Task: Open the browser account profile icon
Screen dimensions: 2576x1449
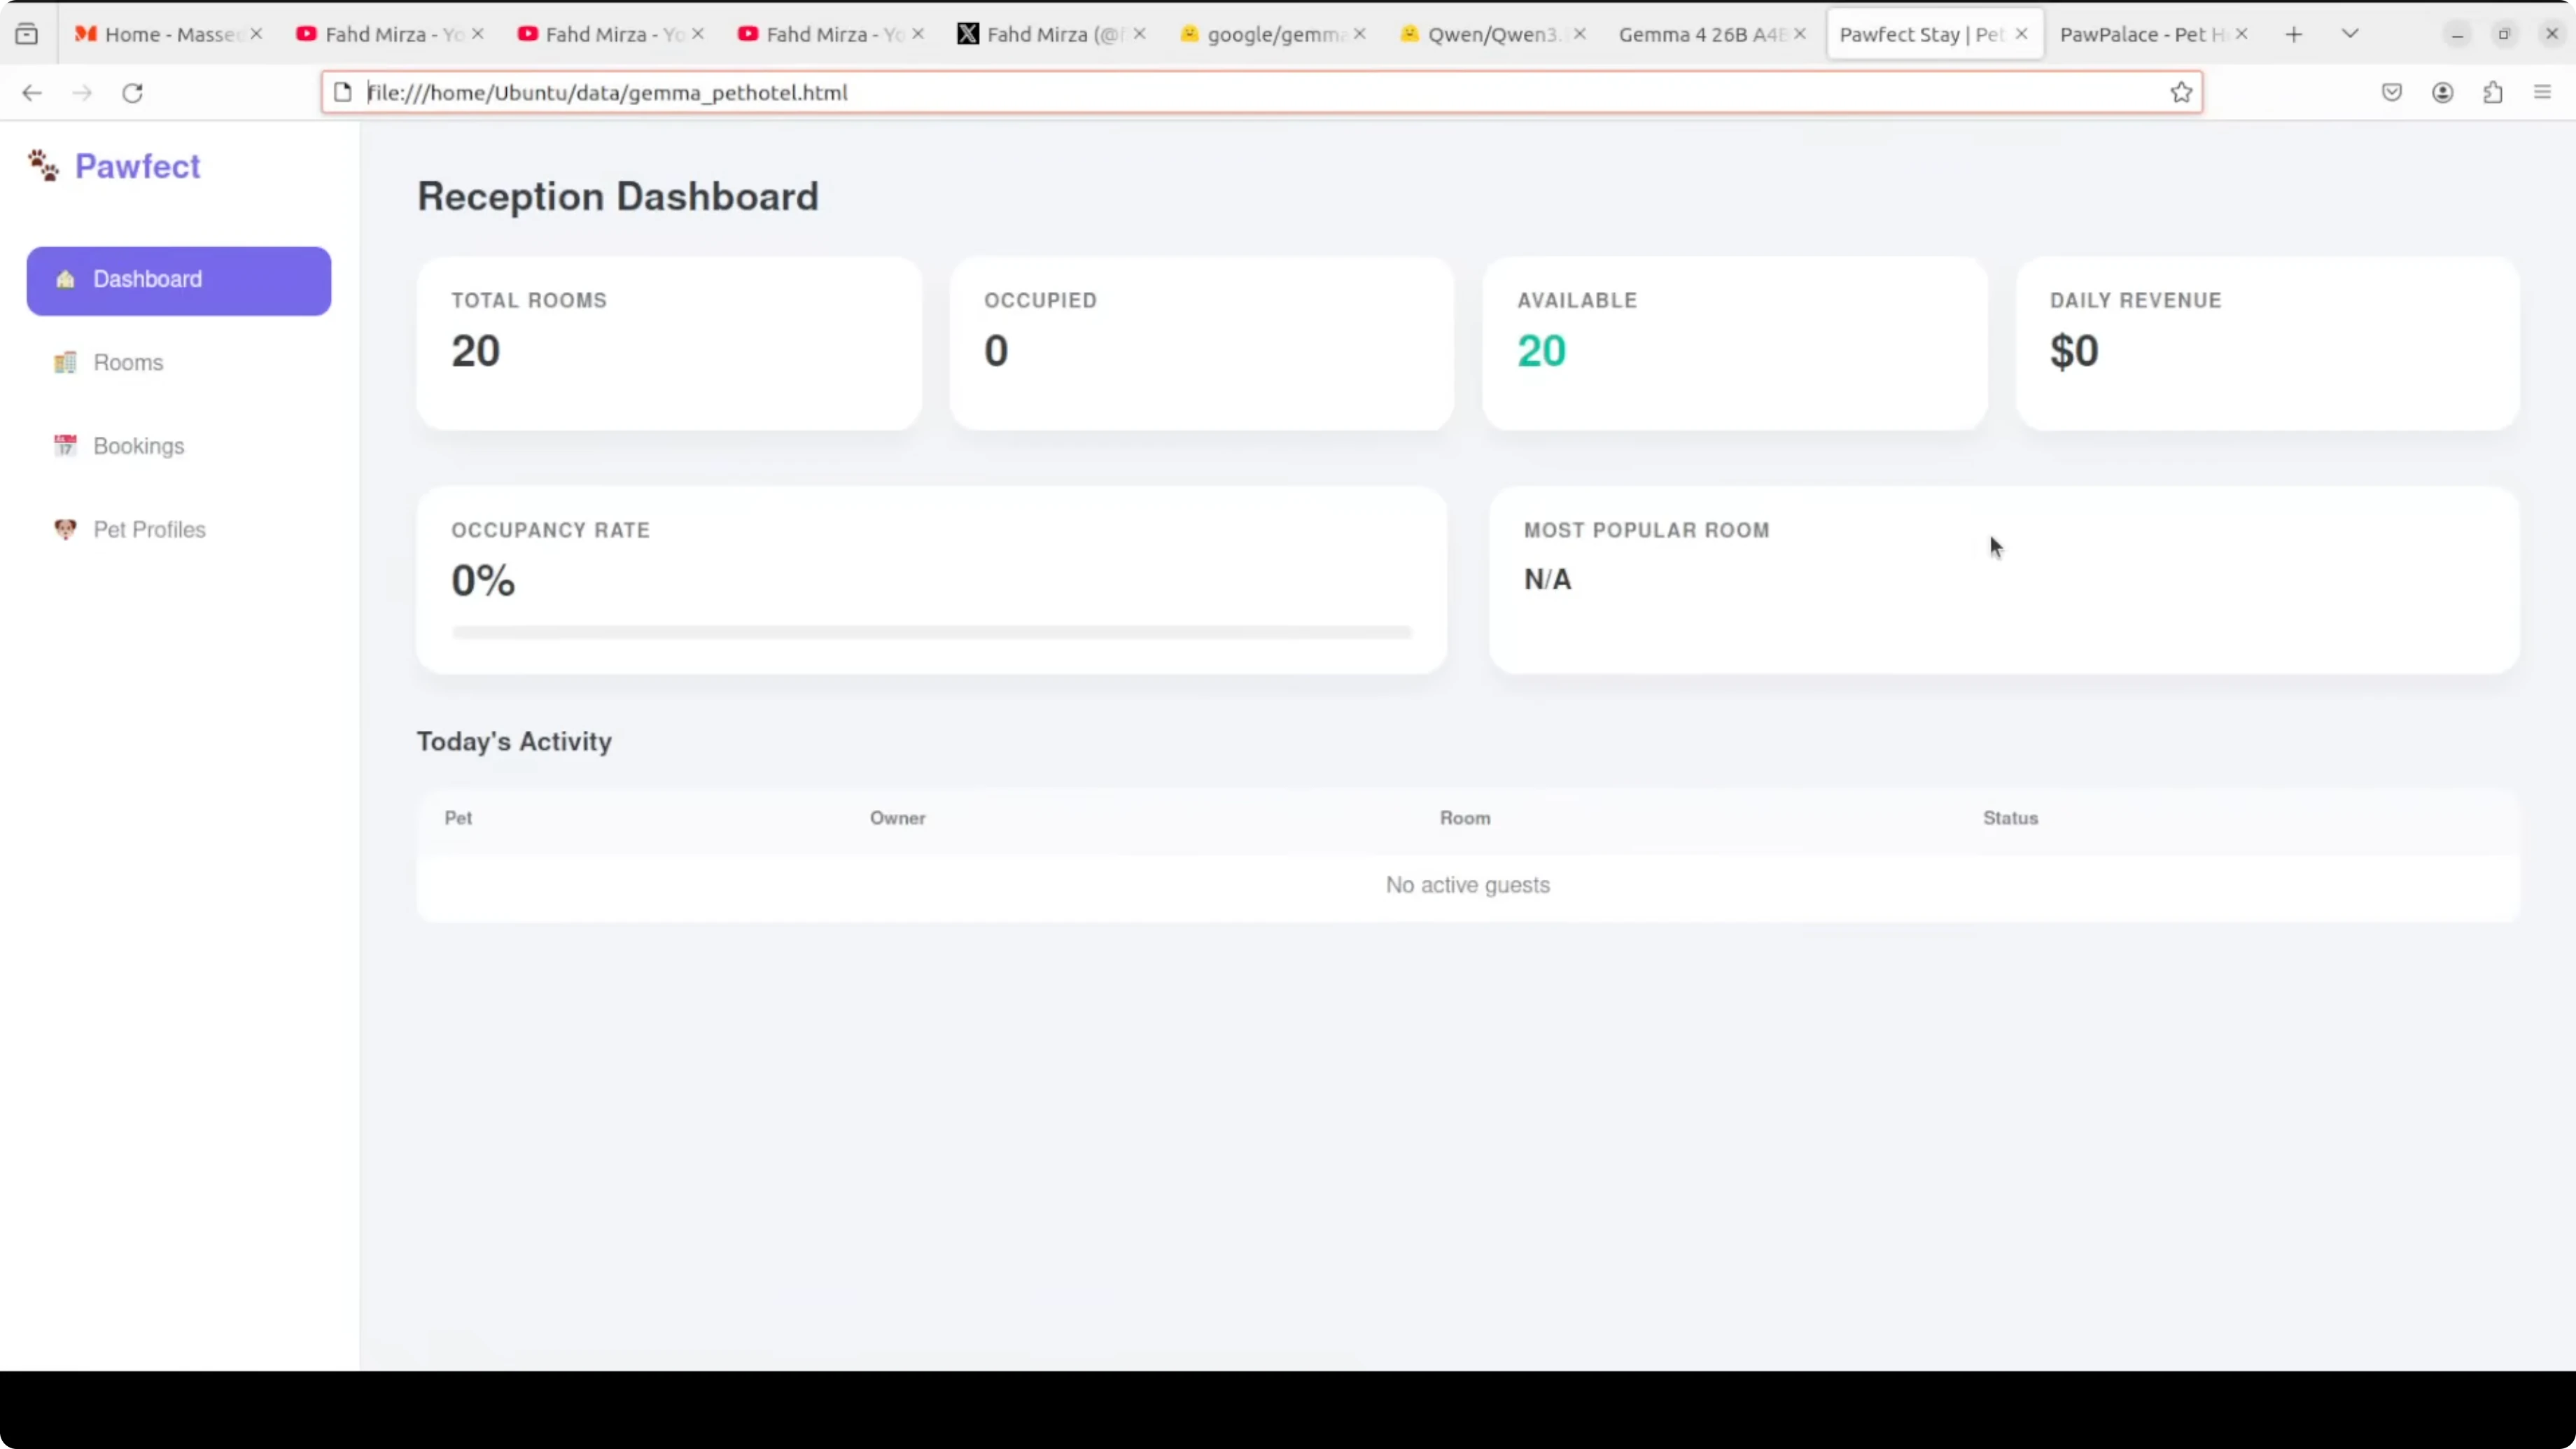Action: pyautogui.click(x=2442, y=92)
